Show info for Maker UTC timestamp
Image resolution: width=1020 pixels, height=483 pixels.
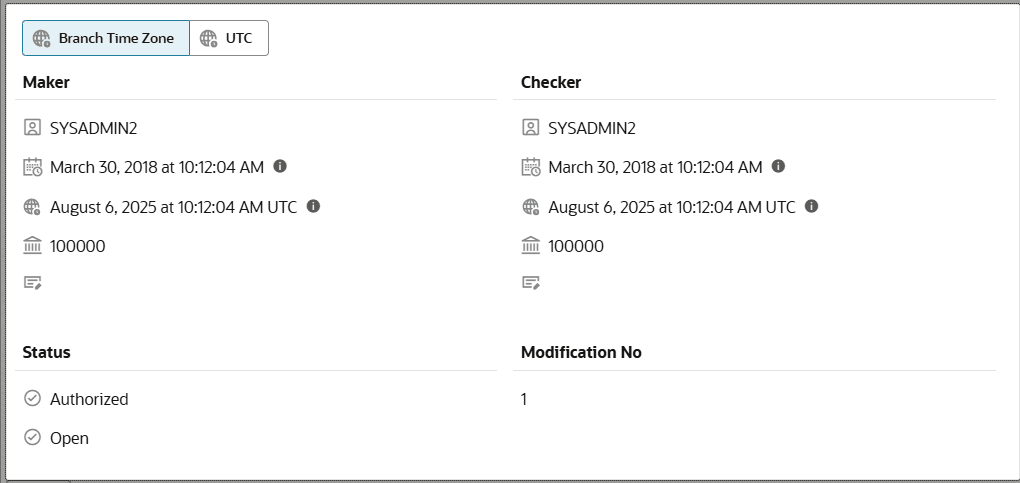[x=313, y=206]
